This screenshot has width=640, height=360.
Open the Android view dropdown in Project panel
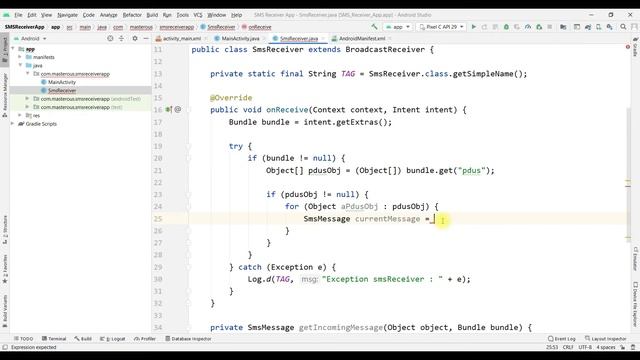click(x=31, y=38)
